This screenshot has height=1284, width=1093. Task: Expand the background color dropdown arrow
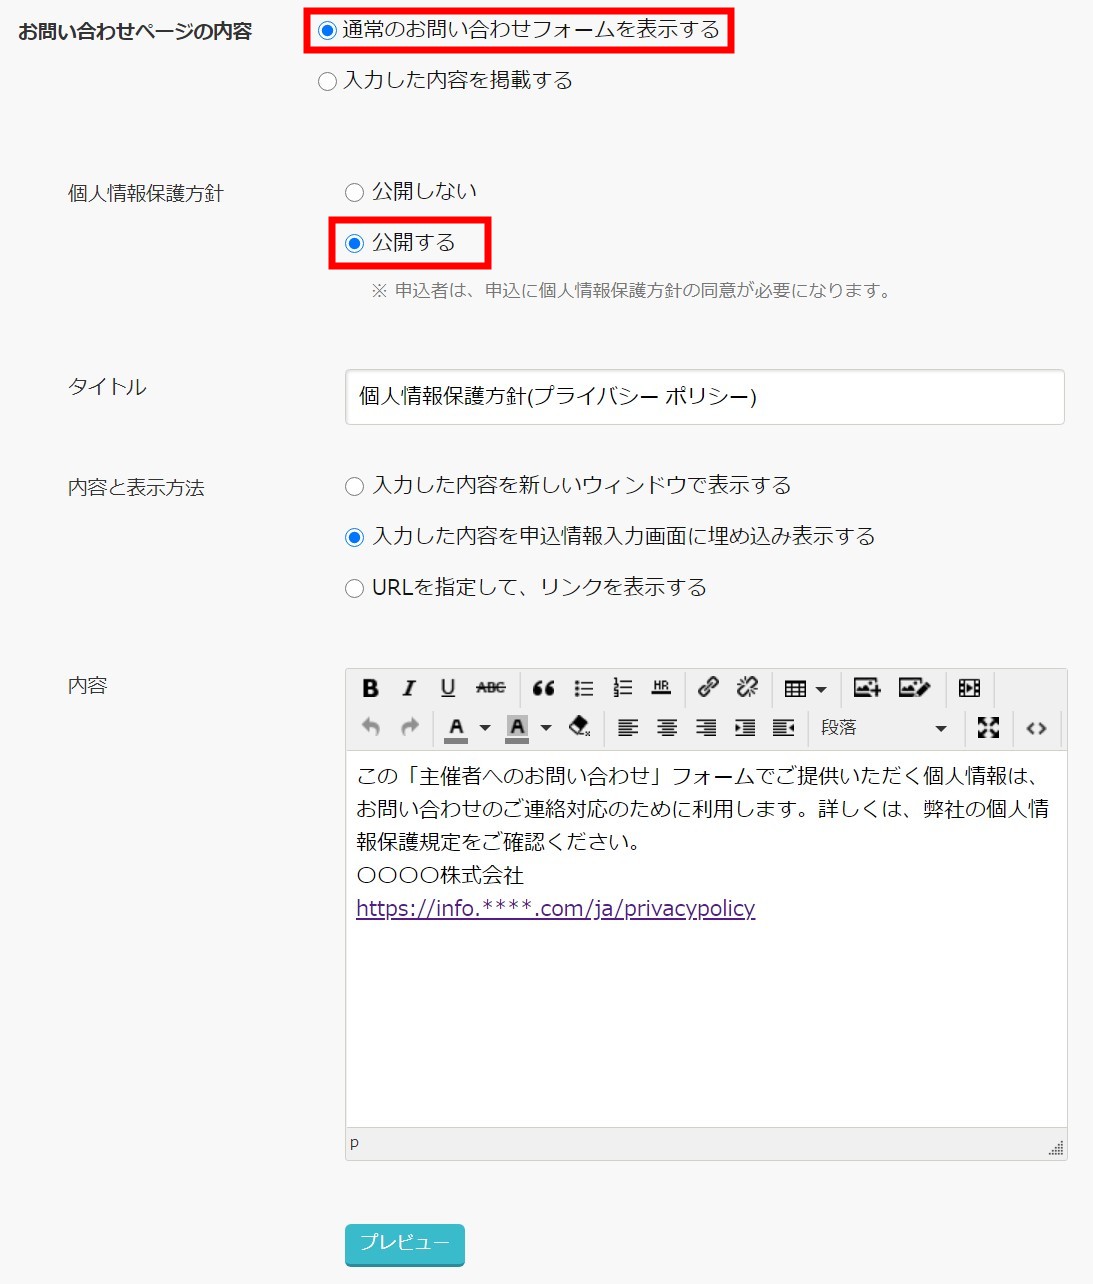[x=545, y=728]
